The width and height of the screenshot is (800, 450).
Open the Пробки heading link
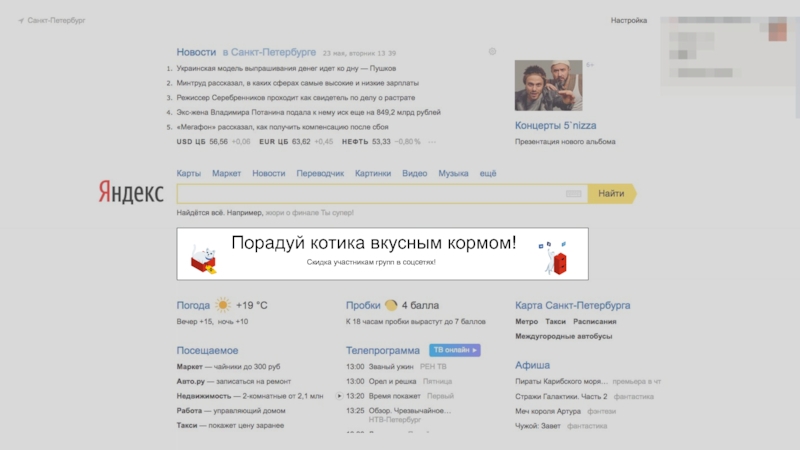tap(363, 305)
